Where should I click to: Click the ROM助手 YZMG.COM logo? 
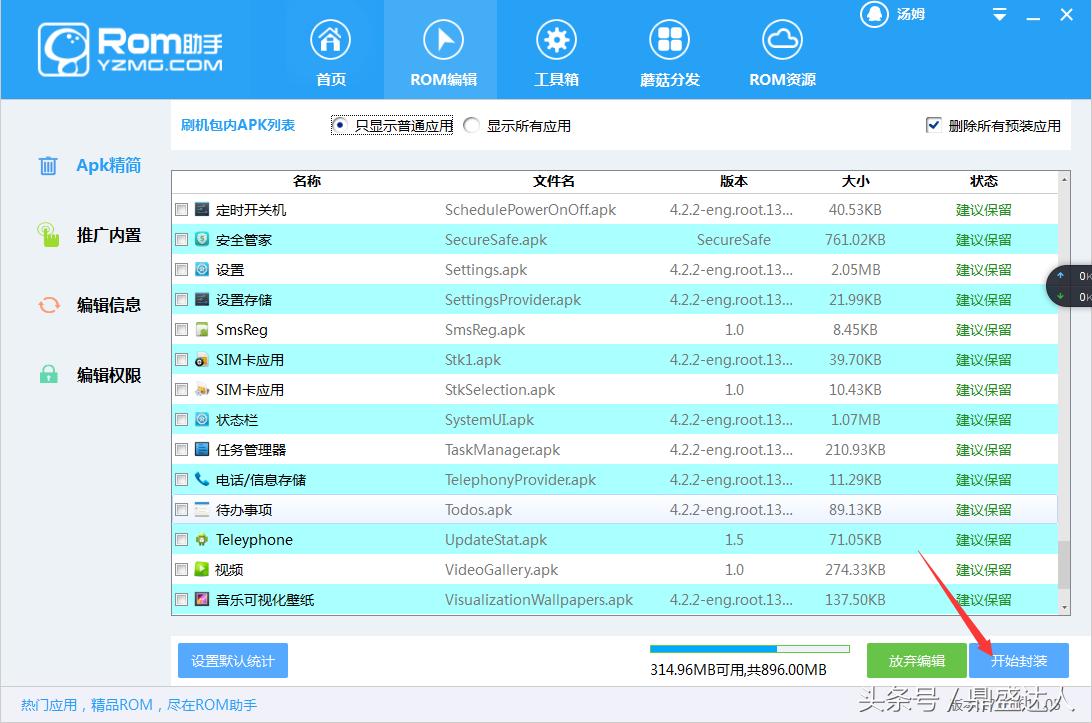130,48
